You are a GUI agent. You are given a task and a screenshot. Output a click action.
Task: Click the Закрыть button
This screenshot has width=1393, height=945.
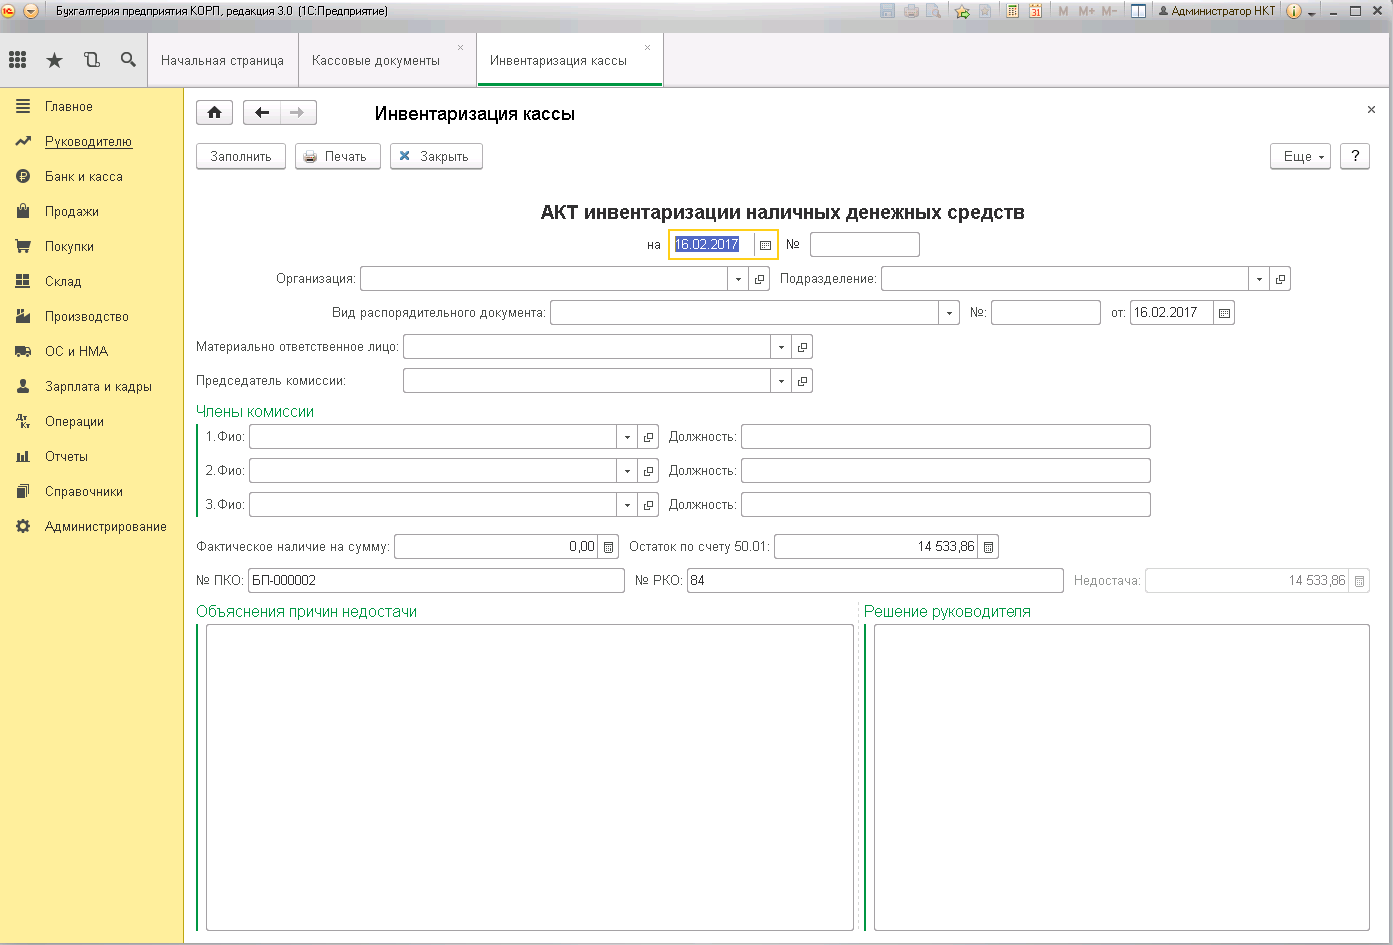(436, 156)
